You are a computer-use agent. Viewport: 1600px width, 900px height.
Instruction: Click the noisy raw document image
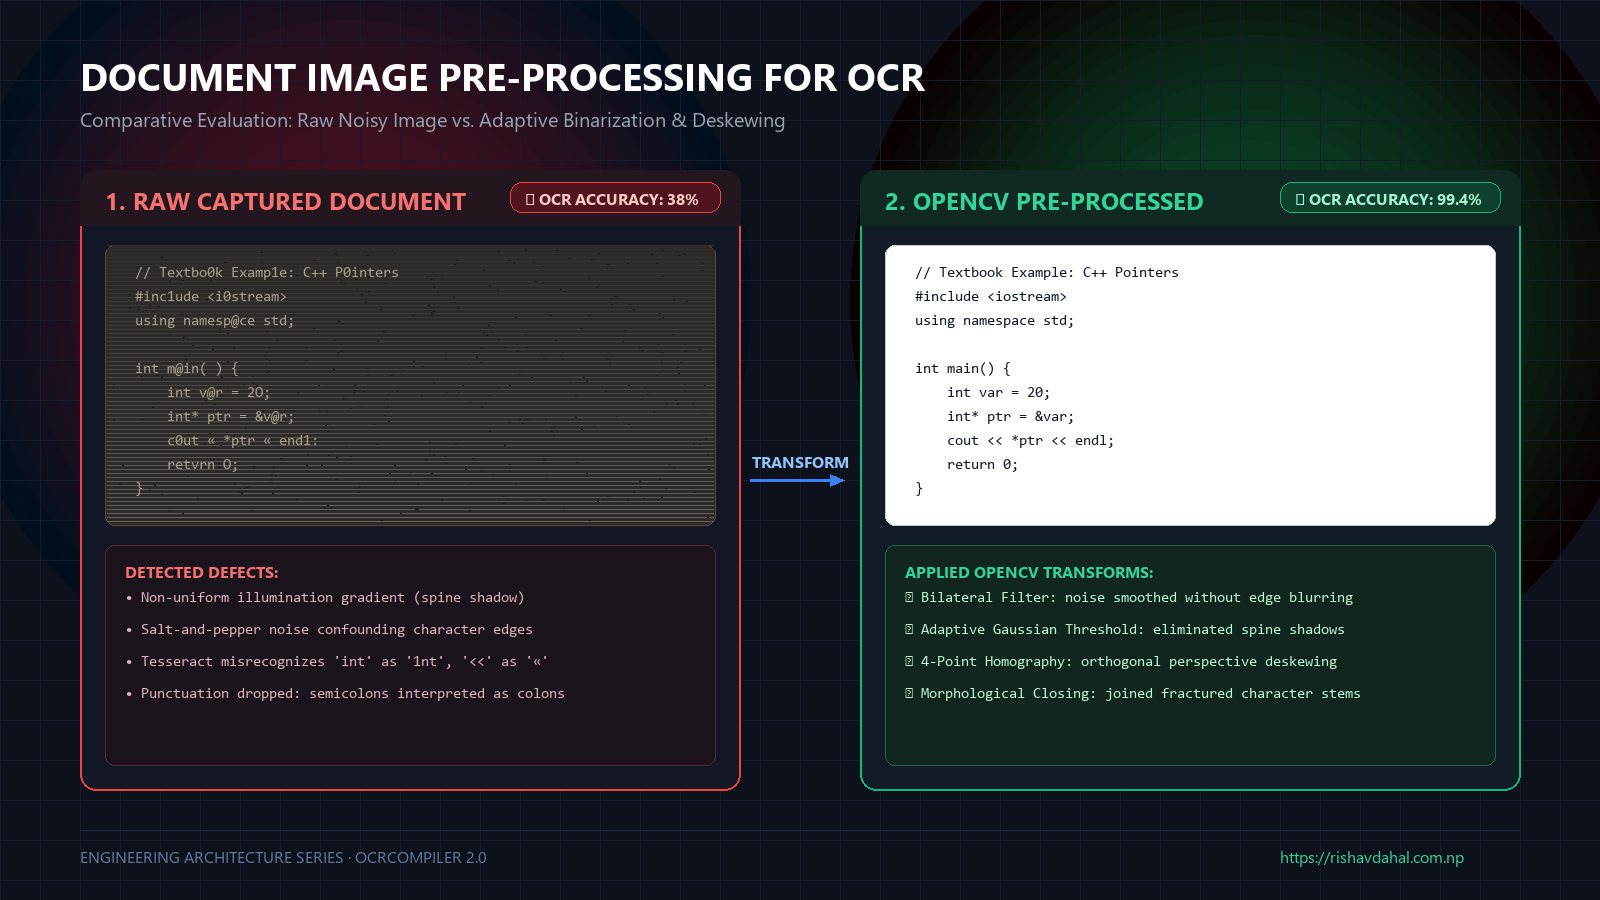pyautogui.click(x=410, y=385)
